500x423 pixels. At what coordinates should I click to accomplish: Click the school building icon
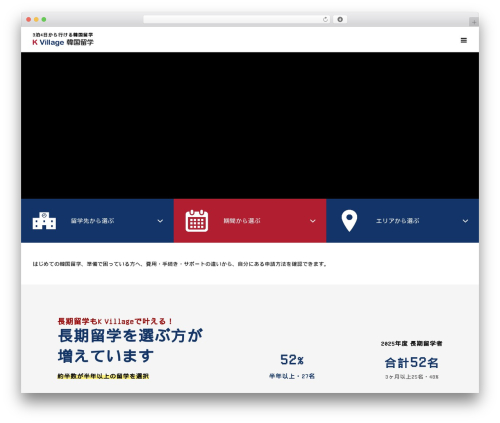tap(44, 221)
